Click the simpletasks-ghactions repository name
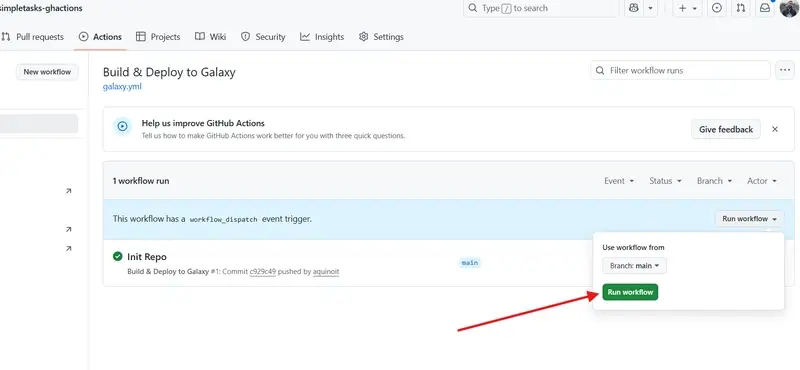Screen dimensions: 800x370 click(x=41, y=8)
